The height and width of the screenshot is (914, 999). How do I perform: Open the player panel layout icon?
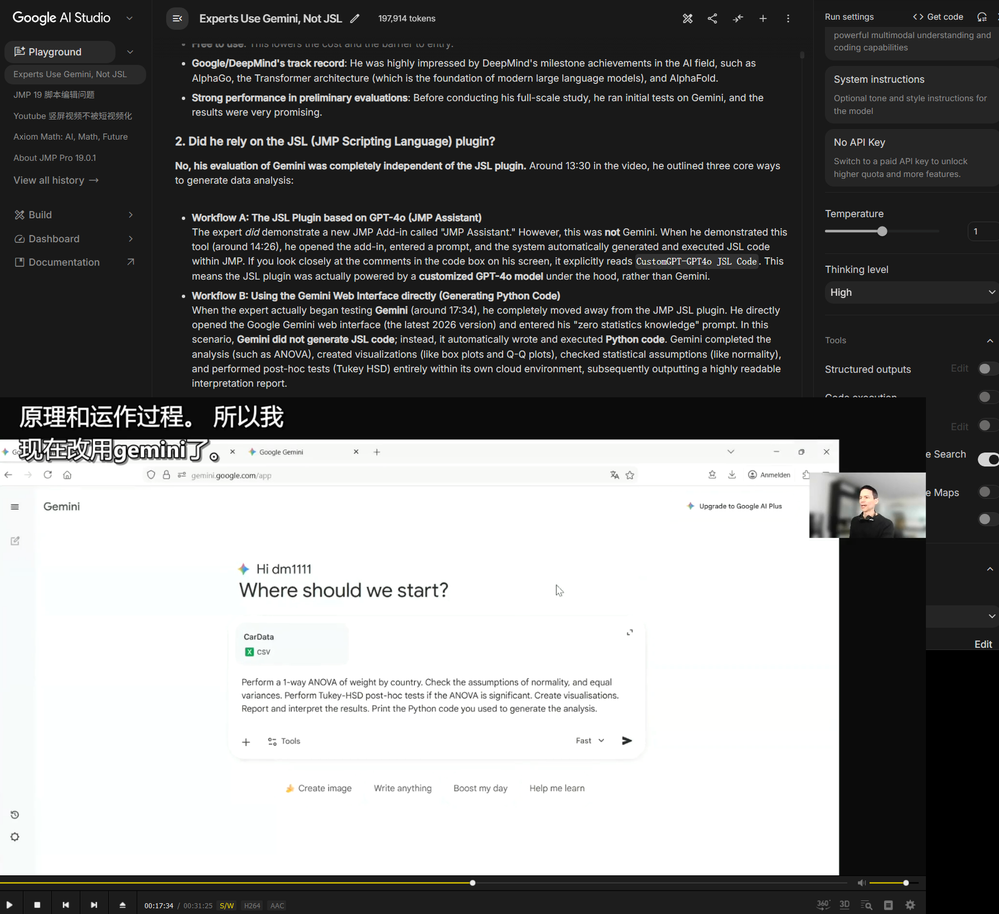coord(888,904)
